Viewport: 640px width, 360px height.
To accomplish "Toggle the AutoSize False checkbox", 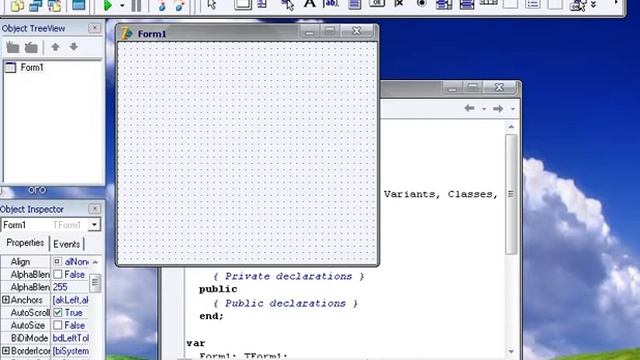I will pos(58,325).
